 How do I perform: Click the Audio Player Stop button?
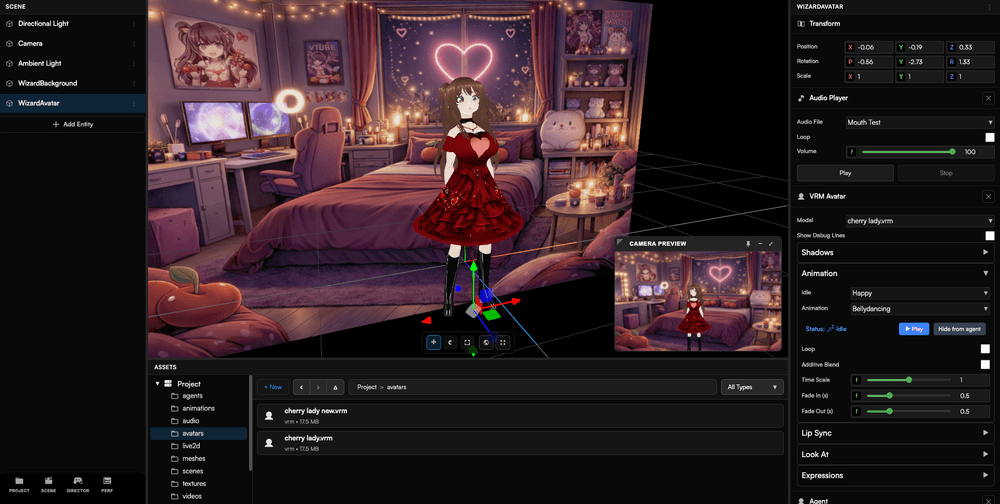click(x=946, y=173)
